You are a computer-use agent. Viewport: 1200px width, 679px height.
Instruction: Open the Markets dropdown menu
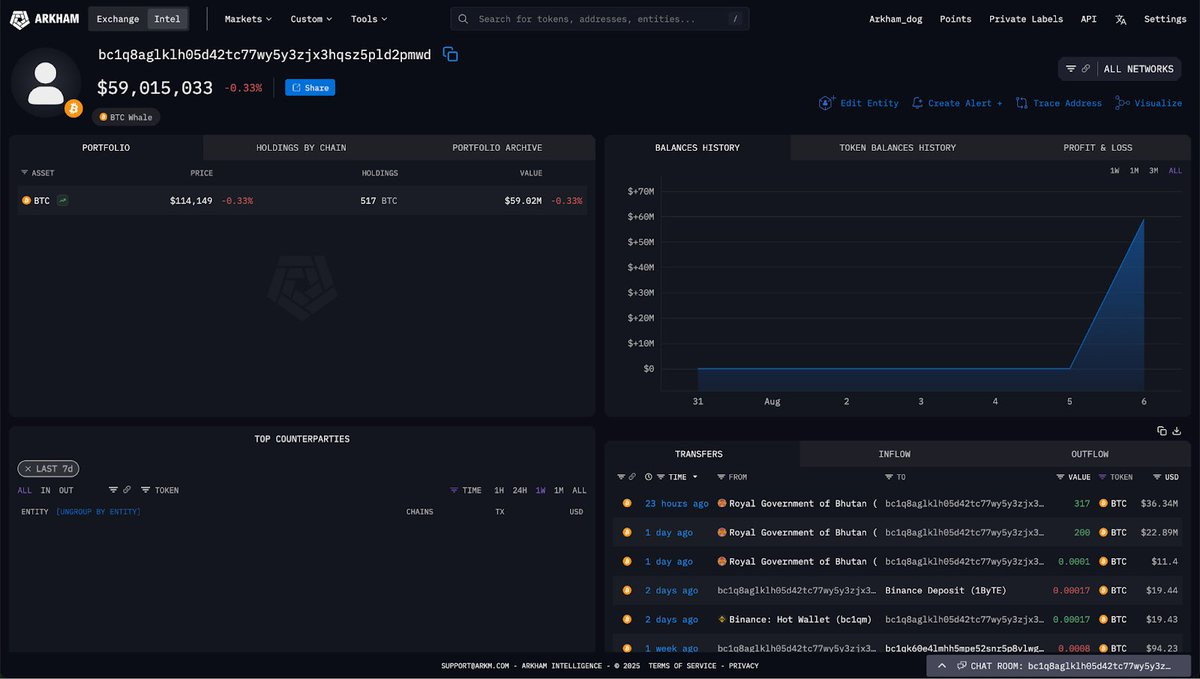(x=248, y=19)
